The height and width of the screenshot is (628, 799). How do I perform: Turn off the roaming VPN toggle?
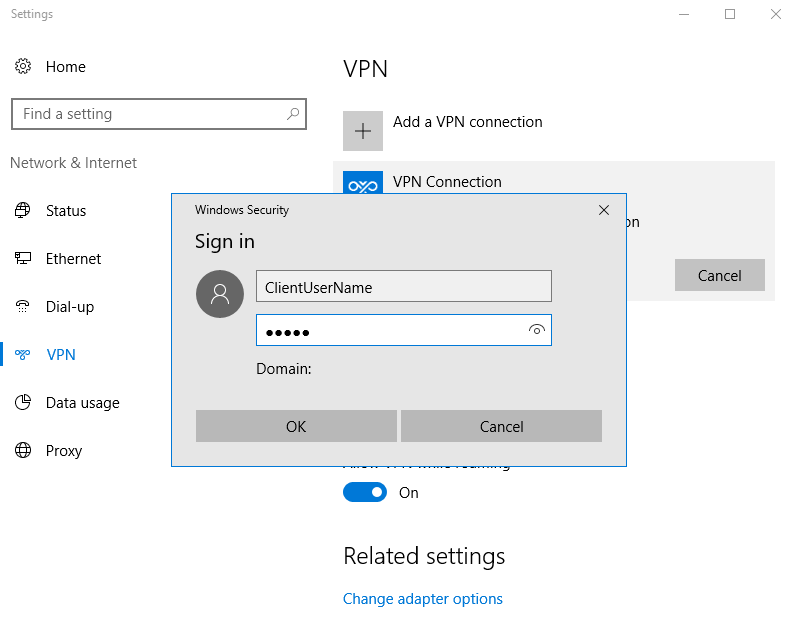tap(365, 493)
